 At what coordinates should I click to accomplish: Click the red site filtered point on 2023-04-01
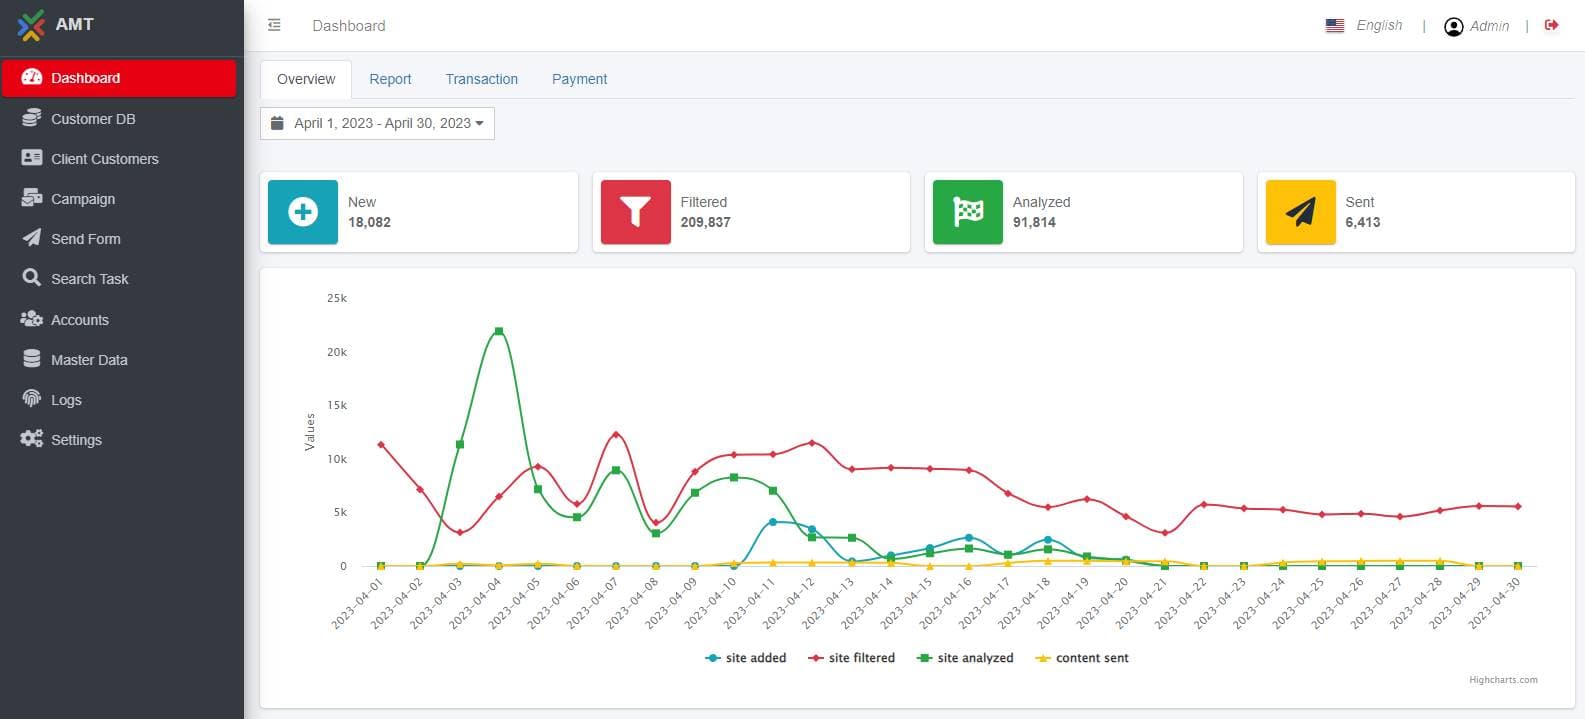[x=380, y=444]
